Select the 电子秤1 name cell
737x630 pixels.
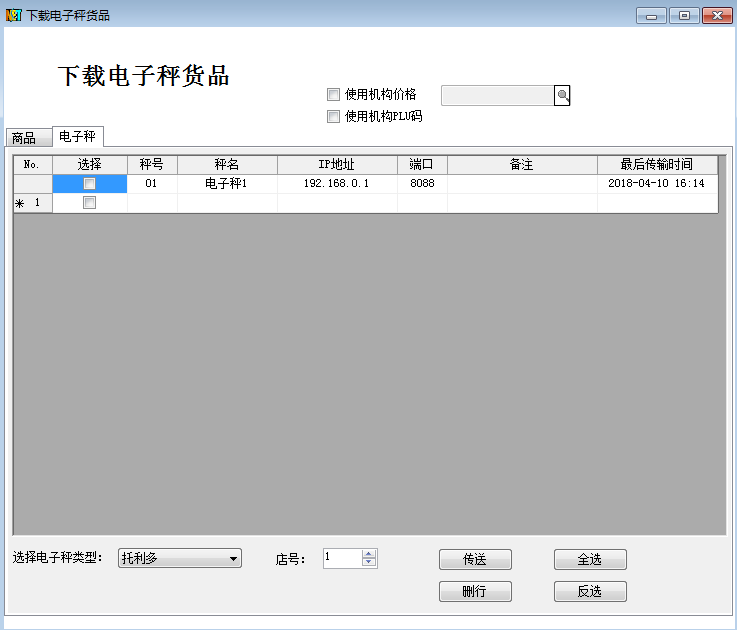tap(227, 183)
